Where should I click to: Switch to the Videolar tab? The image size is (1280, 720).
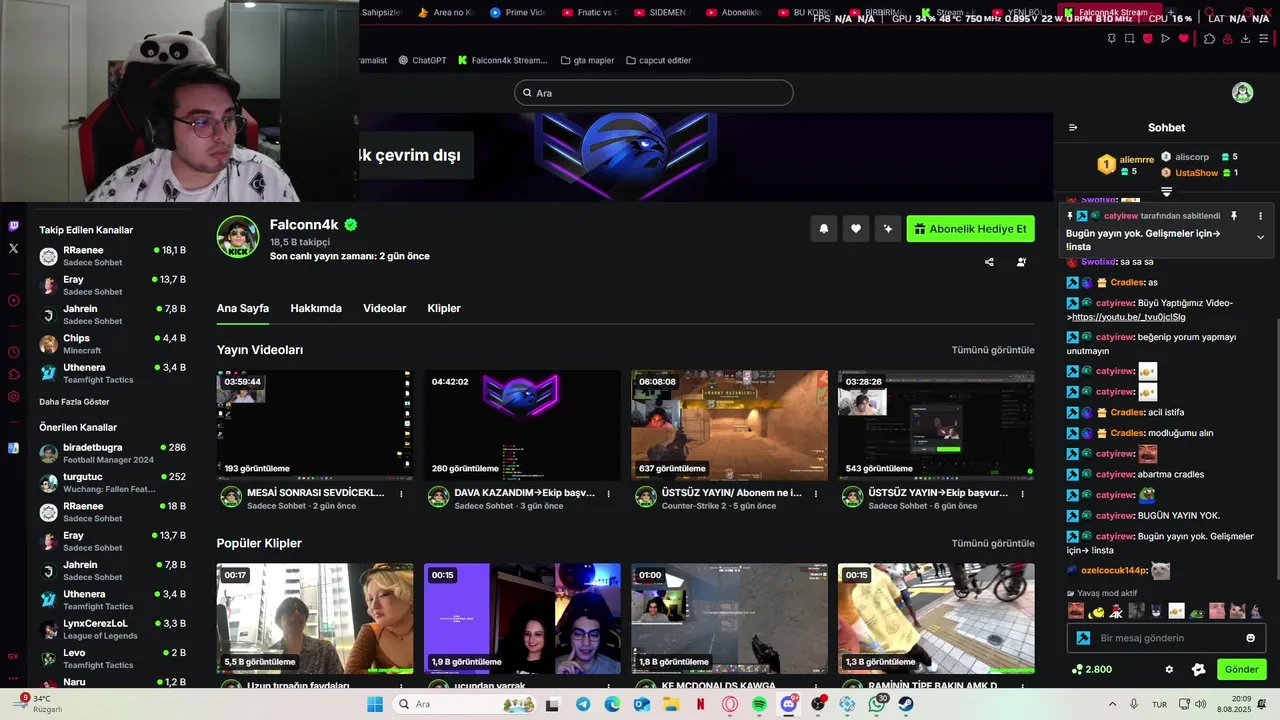pyautogui.click(x=385, y=308)
